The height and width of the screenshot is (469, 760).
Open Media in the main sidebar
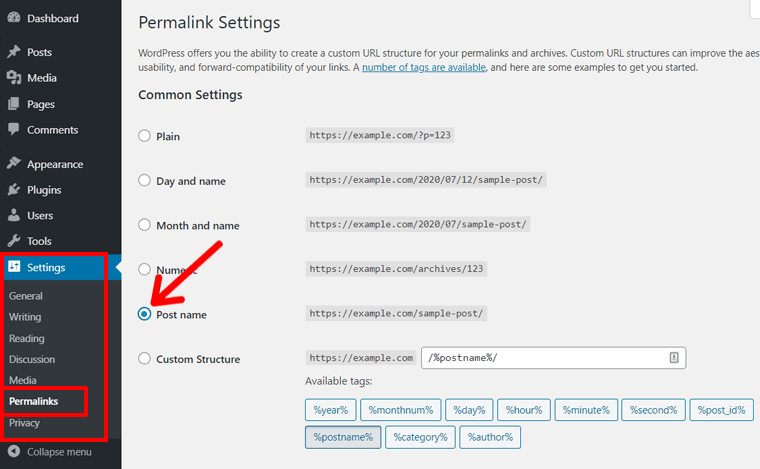coord(42,78)
